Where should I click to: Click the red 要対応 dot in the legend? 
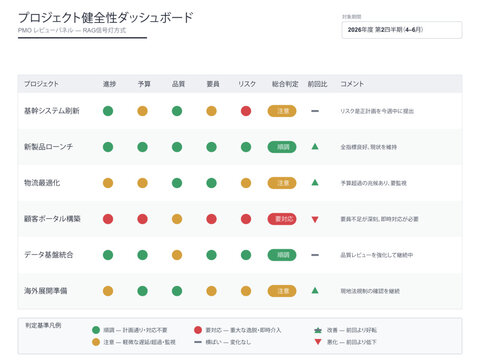pyautogui.click(x=198, y=330)
